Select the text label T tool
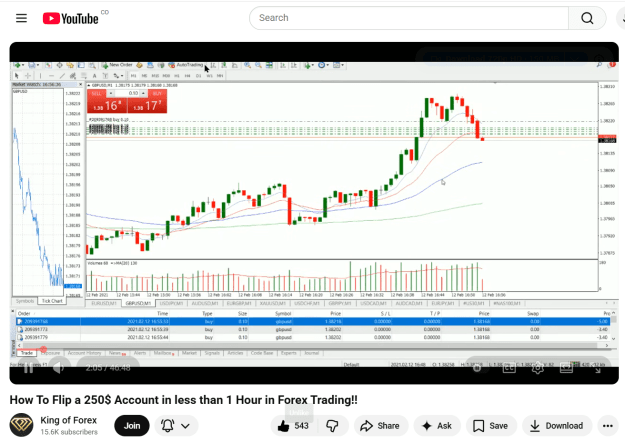The image size is (625, 443). pos(105,75)
